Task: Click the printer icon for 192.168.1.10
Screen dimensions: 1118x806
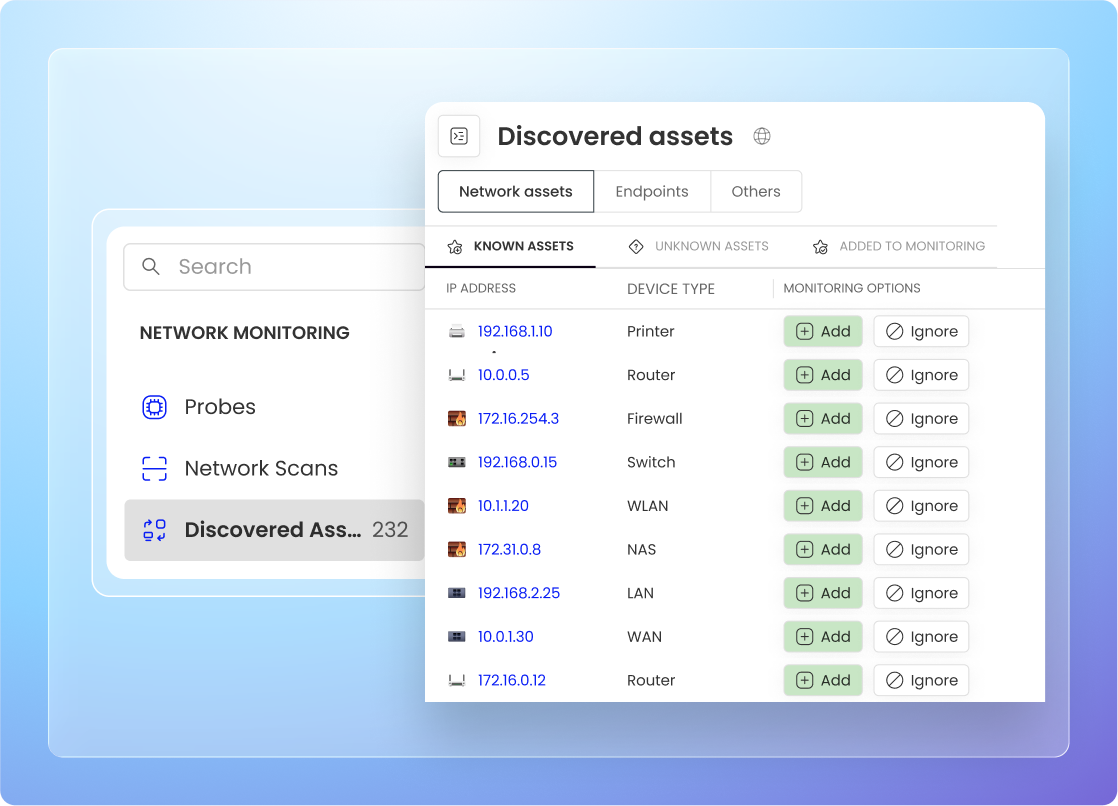Action: 457,332
